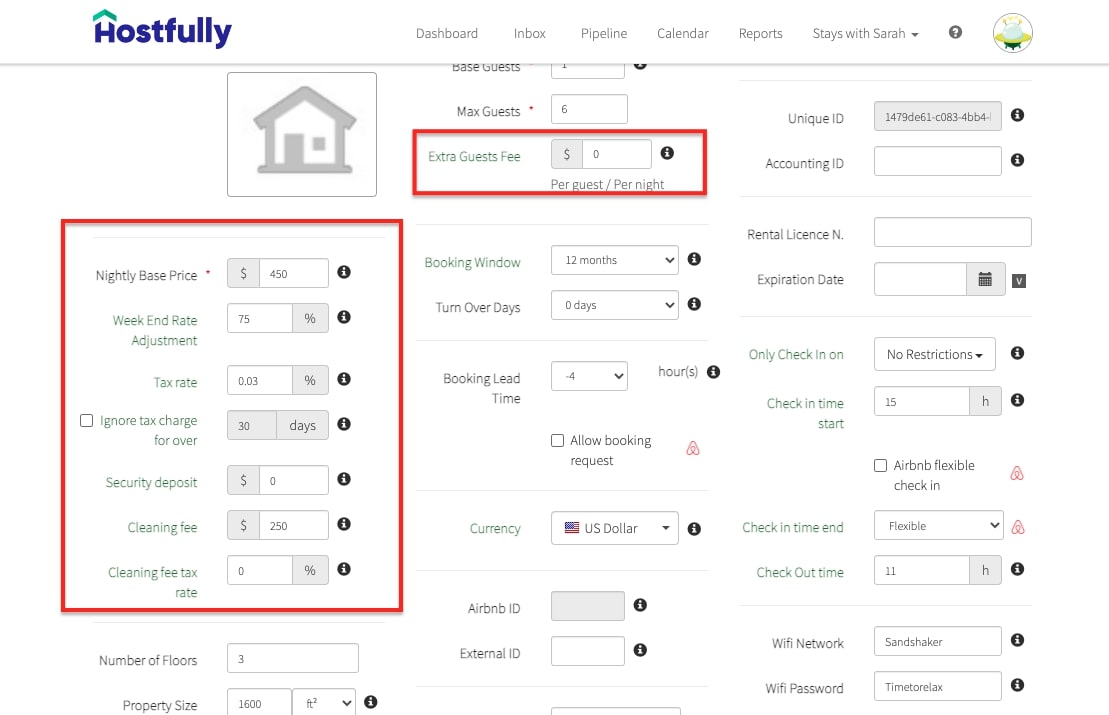The width and height of the screenshot is (1109, 715).
Task: Click the info icon next to Unique ID
Action: (1017, 115)
